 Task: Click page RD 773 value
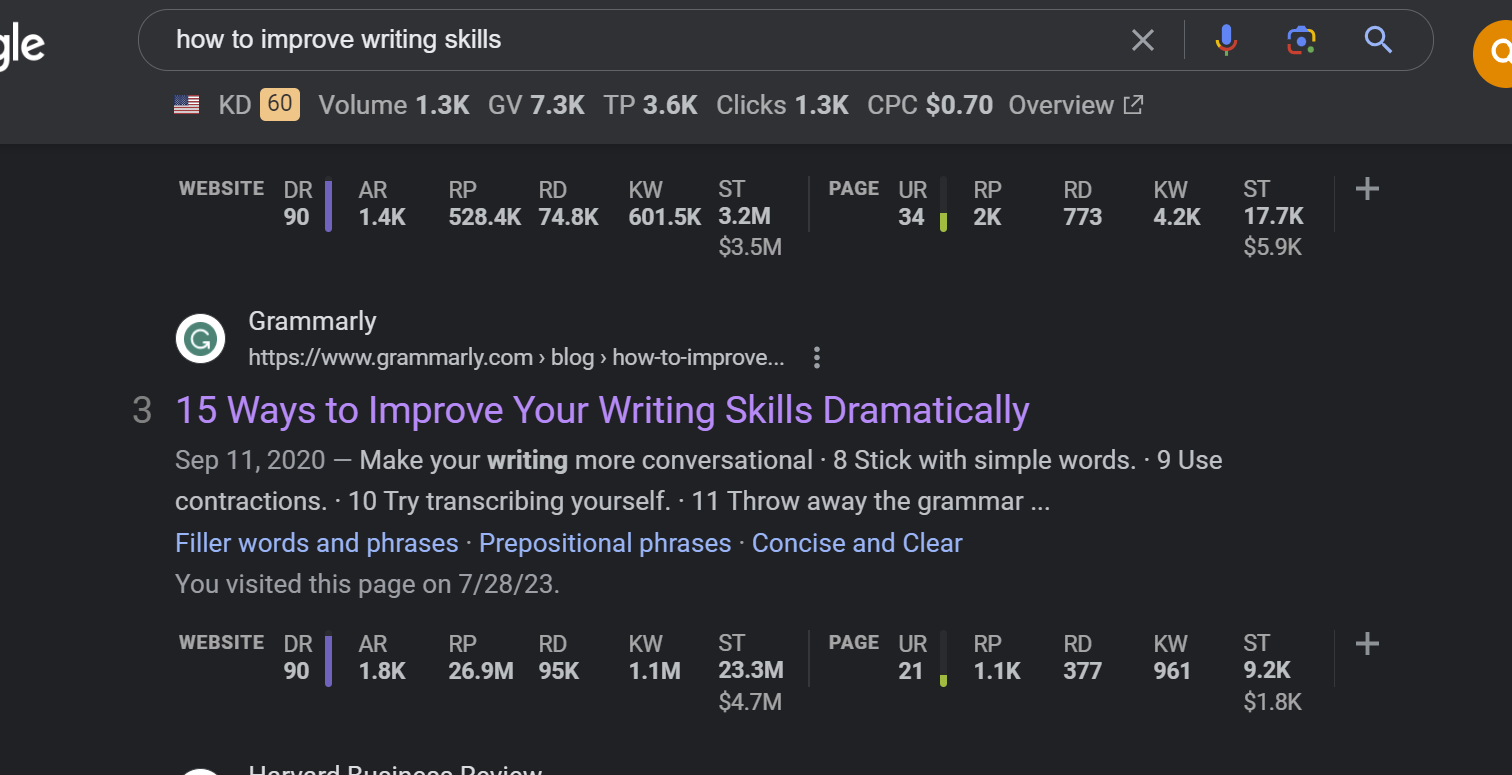pyautogui.click(x=1082, y=217)
